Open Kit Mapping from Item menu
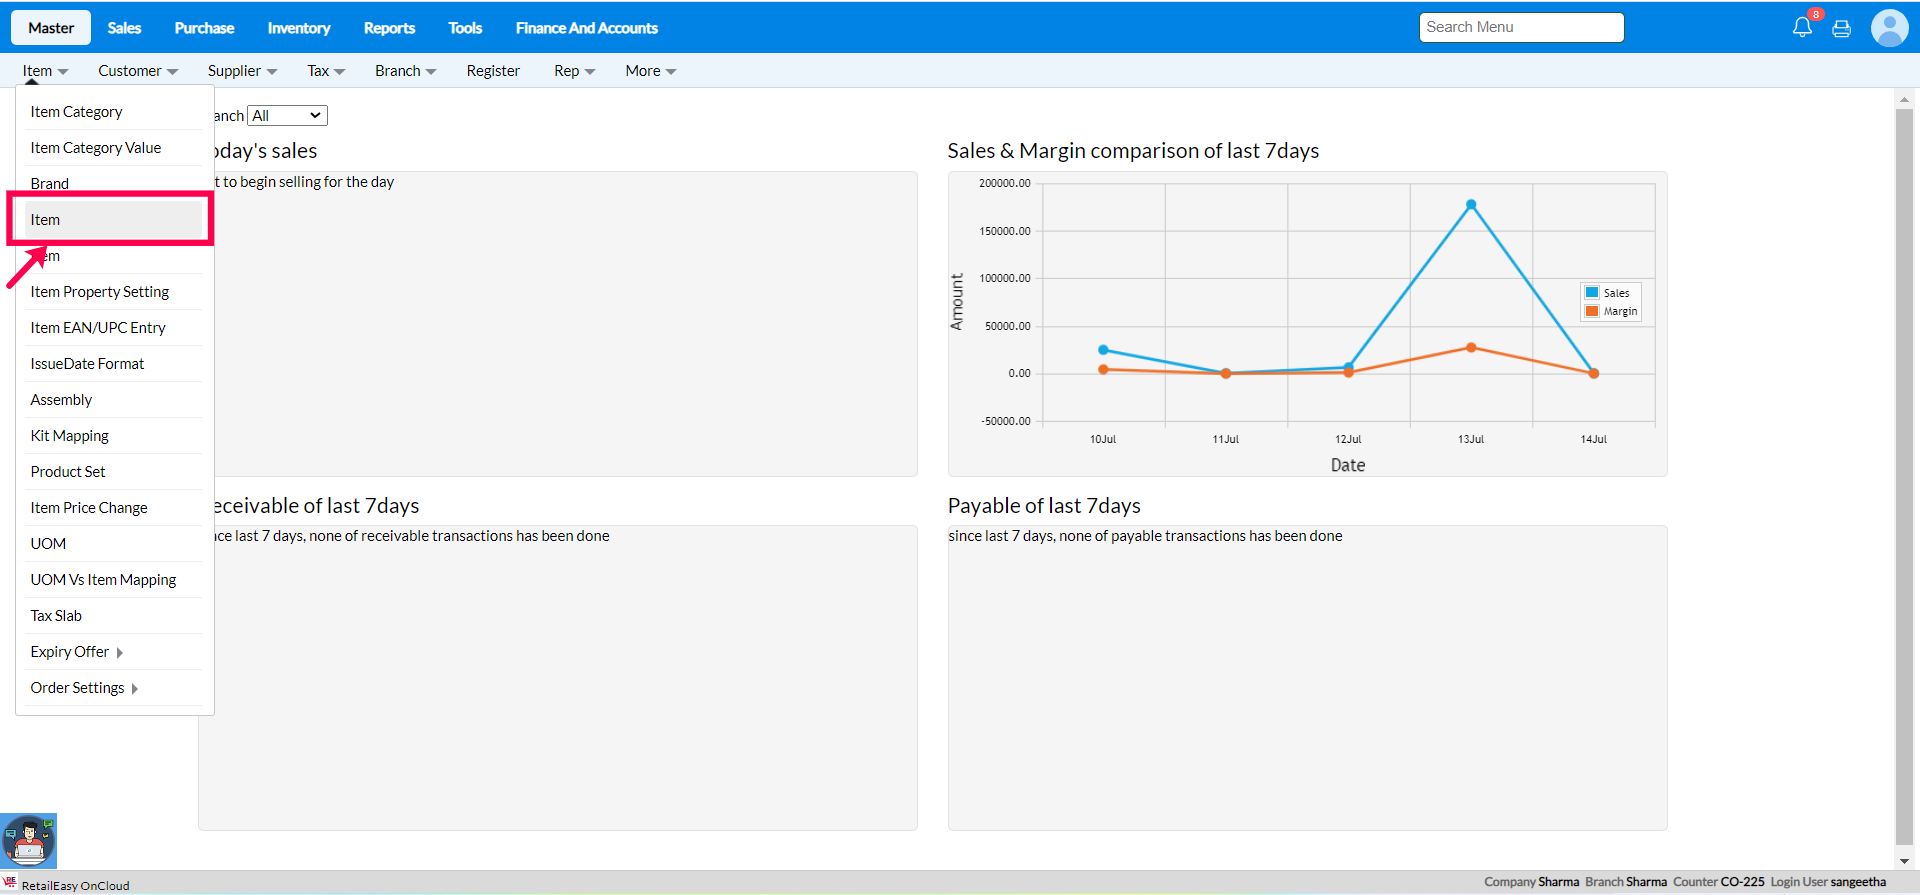This screenshot has height=895, width=1920. point(69,436)
